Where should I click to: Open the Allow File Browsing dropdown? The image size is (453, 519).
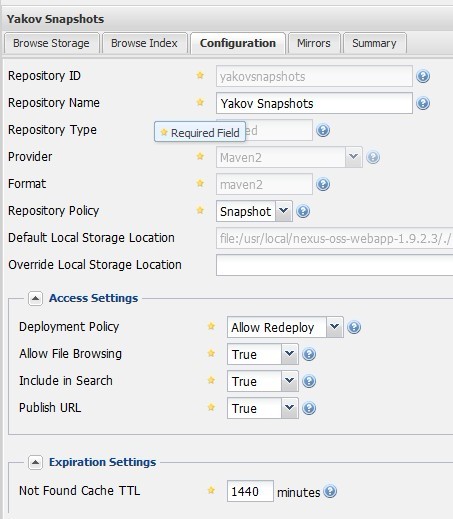click(289, 354)
